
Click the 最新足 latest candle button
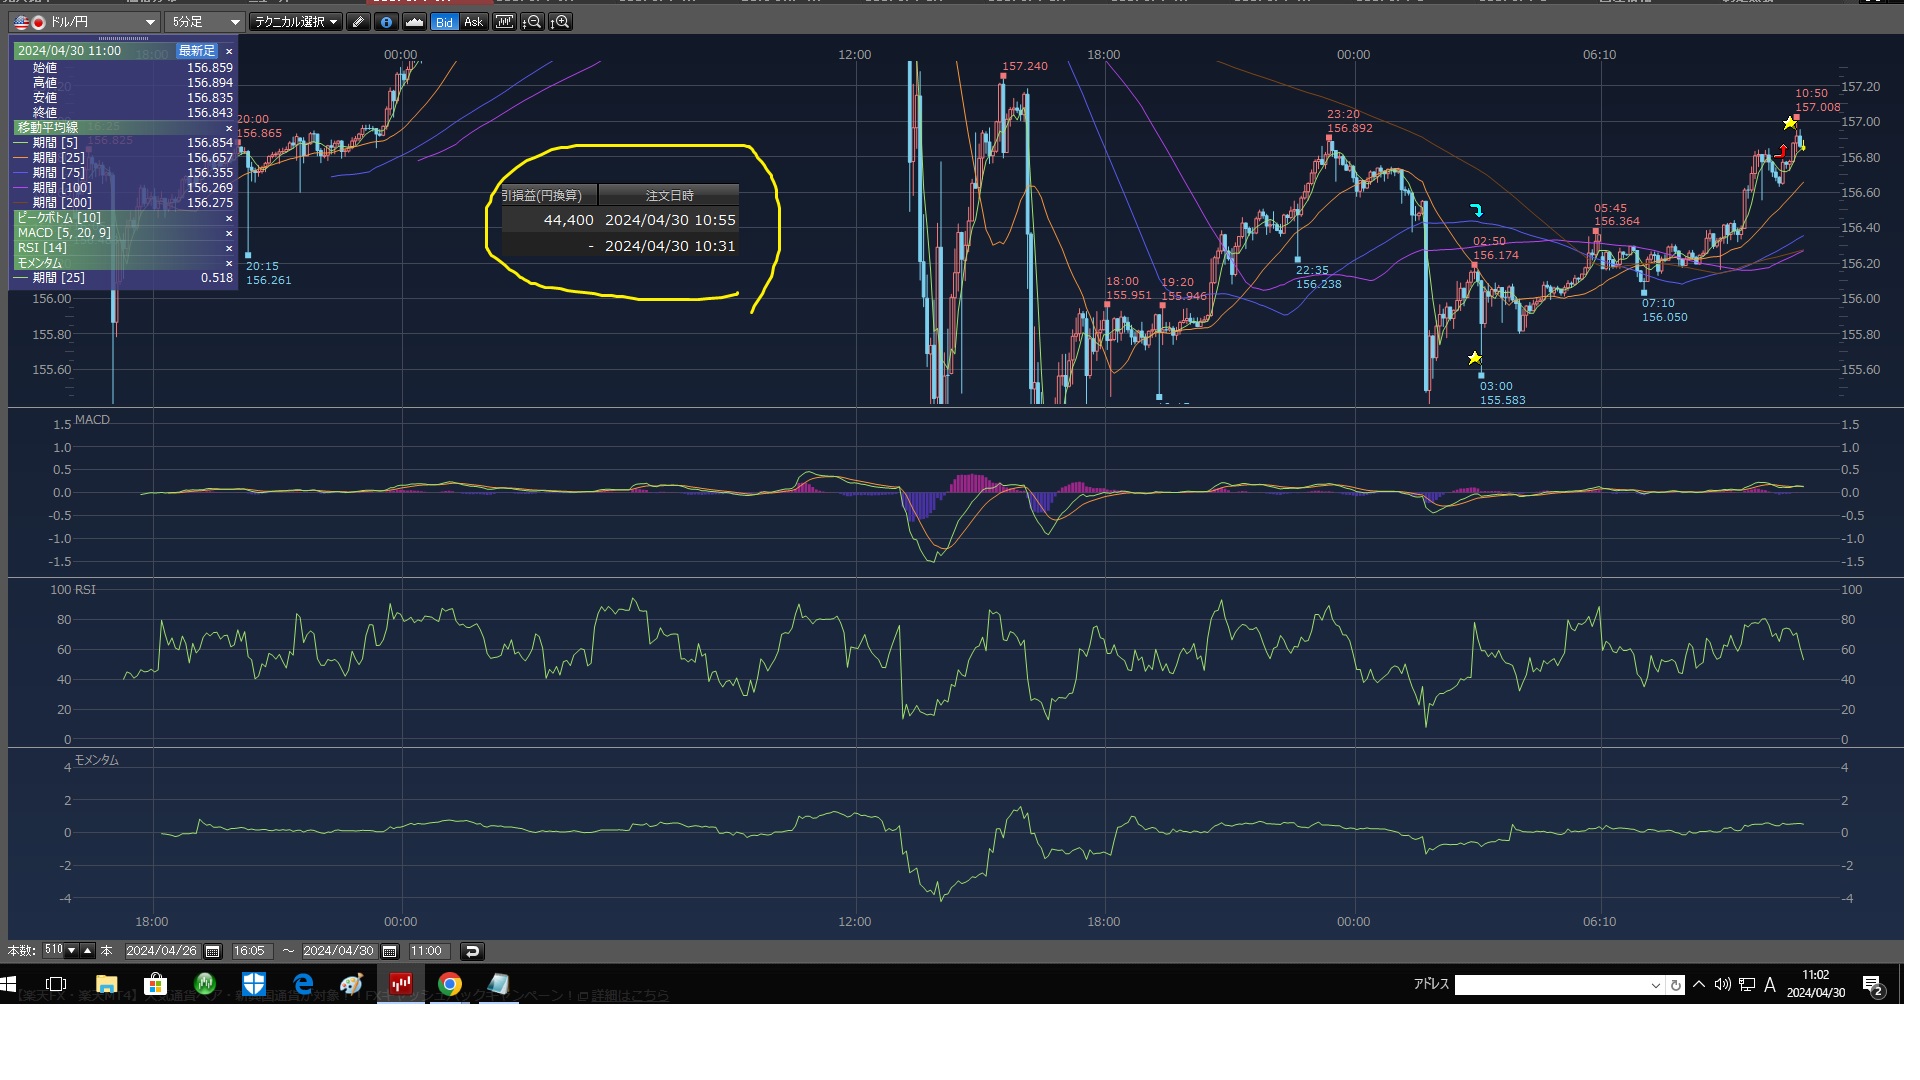[x=196, y=51]
